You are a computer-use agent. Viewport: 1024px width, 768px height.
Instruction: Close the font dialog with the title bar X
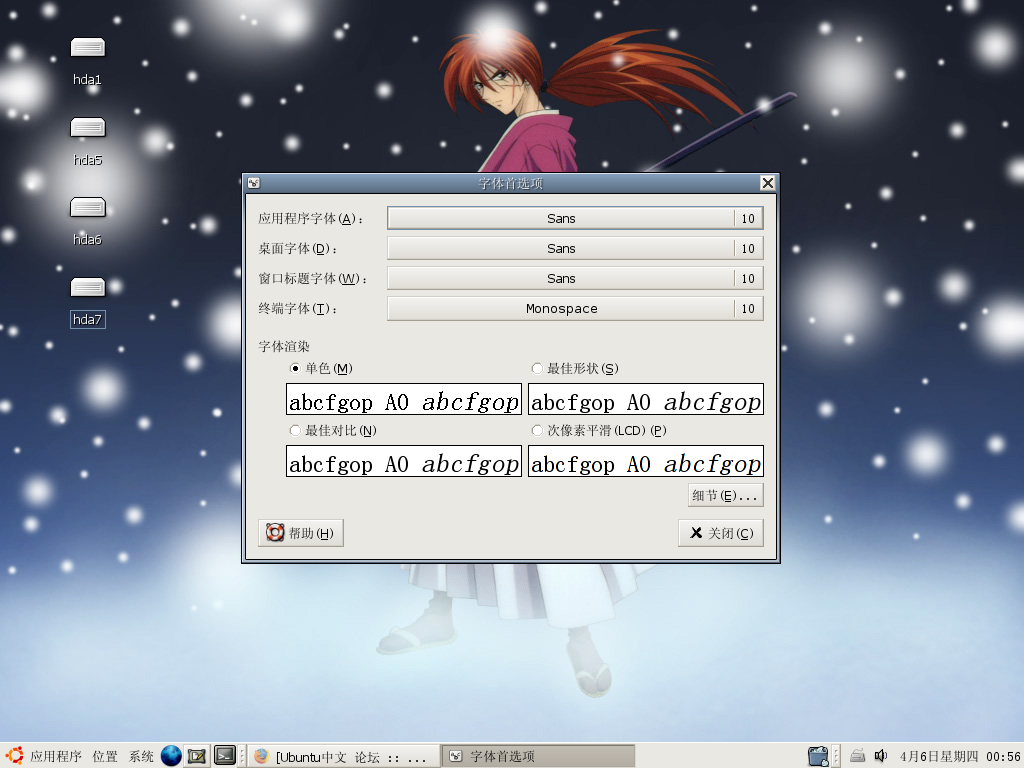(768, 183)
